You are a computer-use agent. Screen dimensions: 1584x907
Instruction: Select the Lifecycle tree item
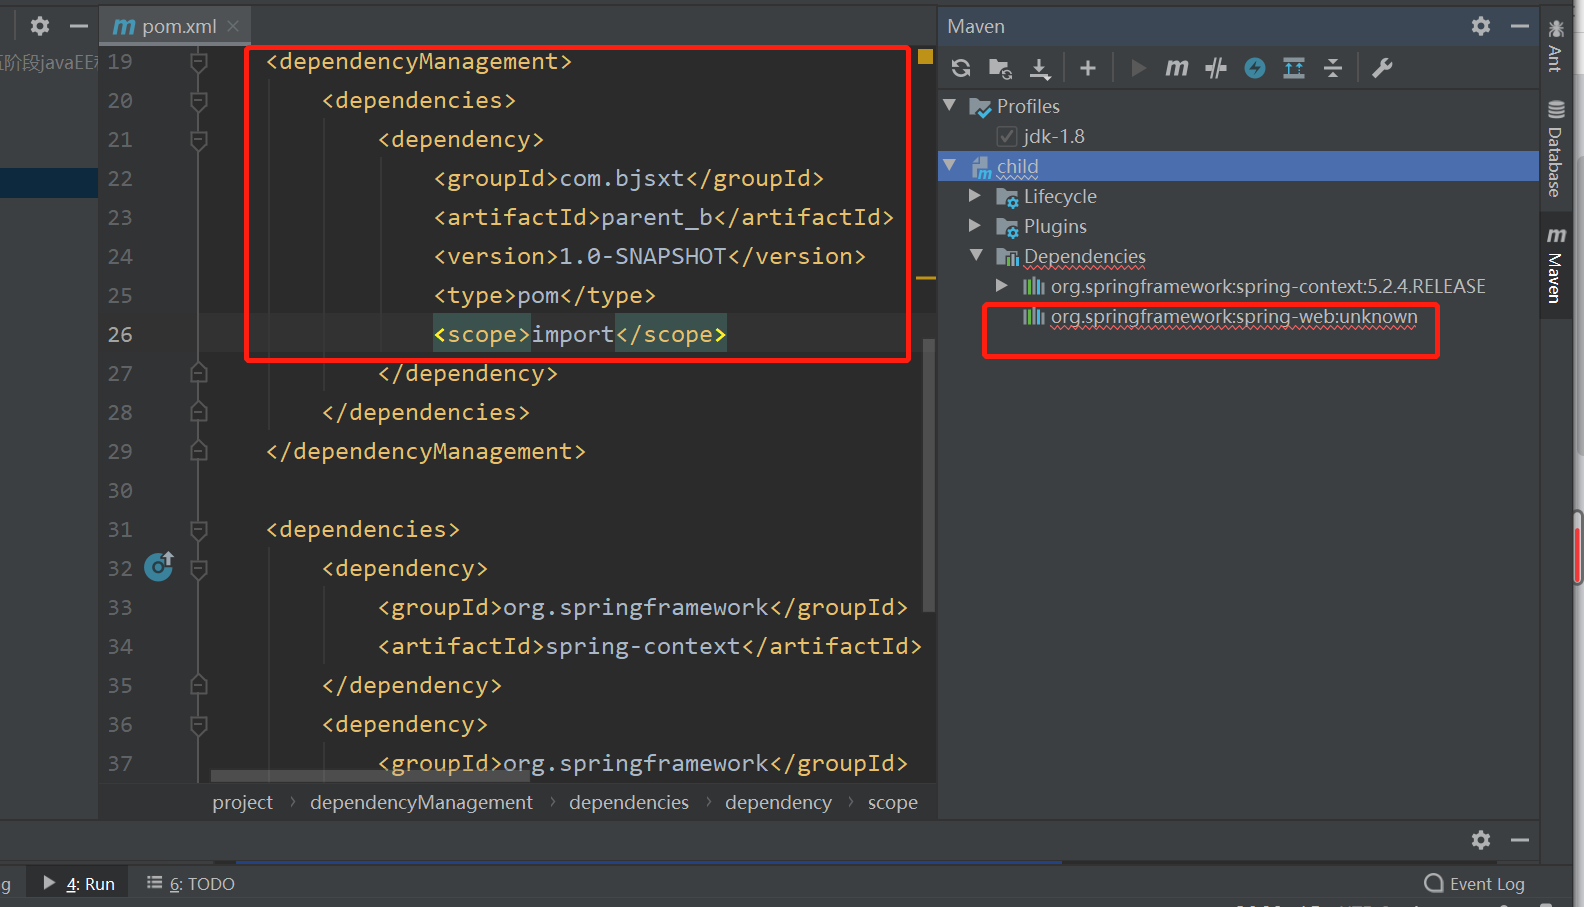click(x=1060, y=196)
